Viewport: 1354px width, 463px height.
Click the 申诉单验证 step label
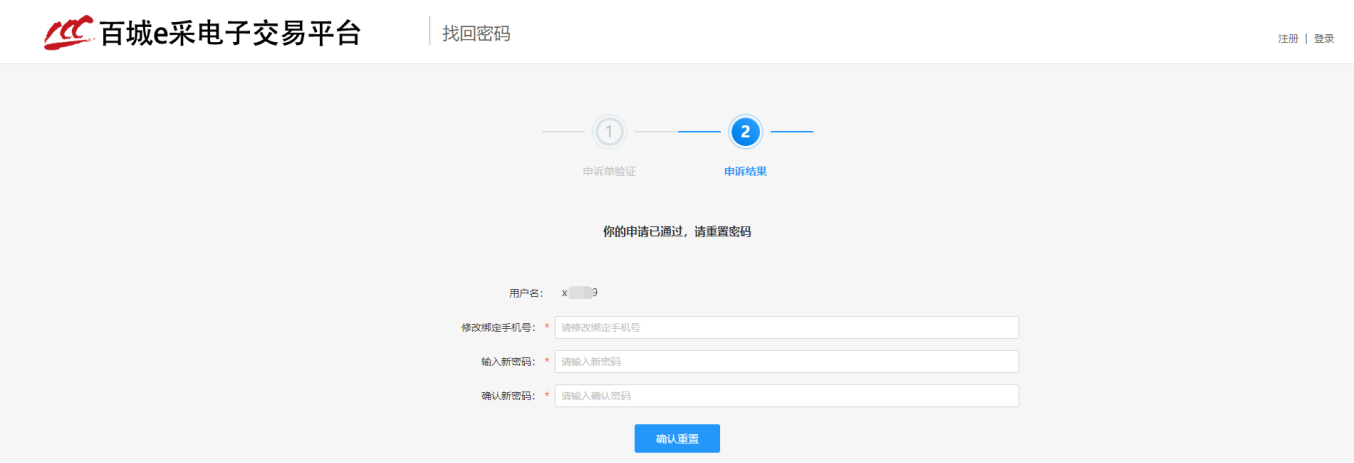coord(609,171)
